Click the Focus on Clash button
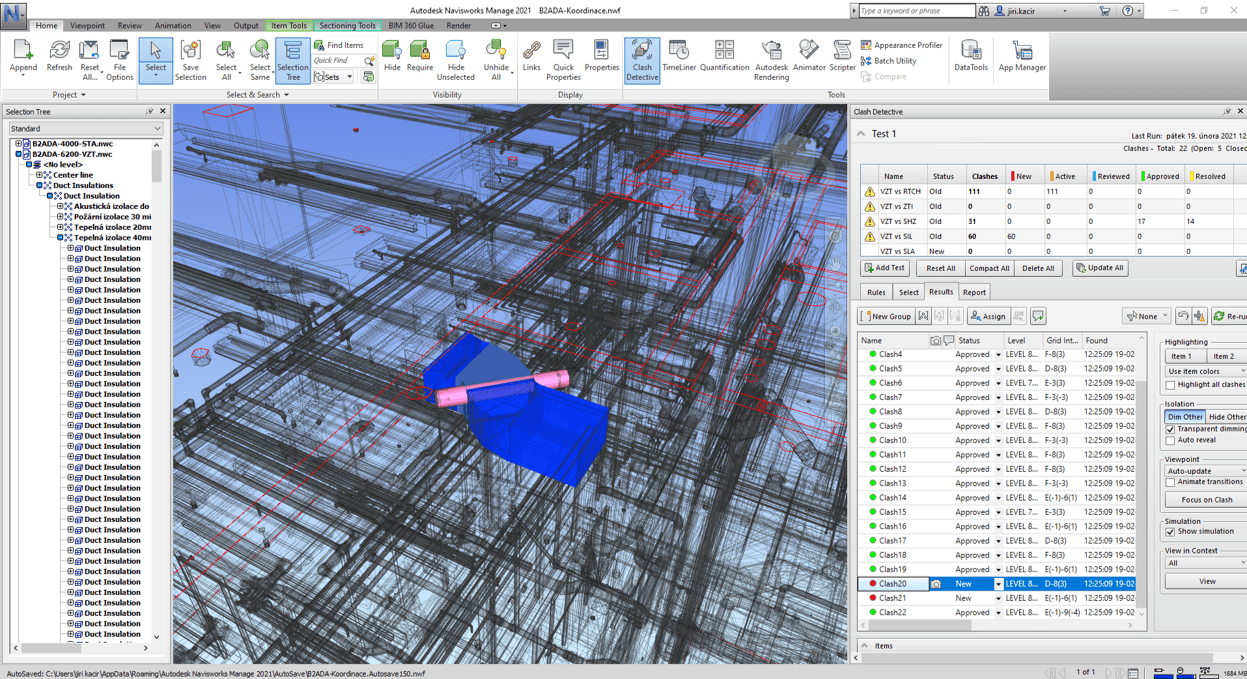Screen dimensions: 1247x679 pos(1206,500)
